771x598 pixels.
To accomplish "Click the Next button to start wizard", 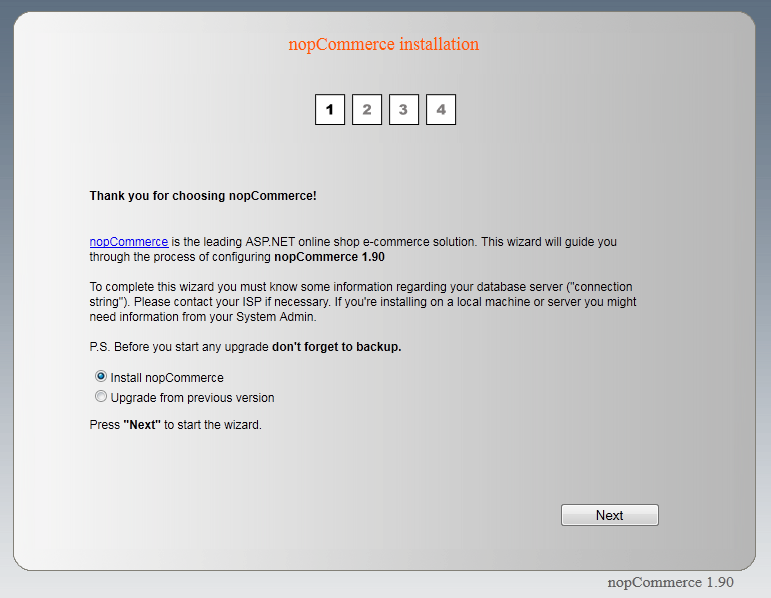I will click(x=610, y=515).
